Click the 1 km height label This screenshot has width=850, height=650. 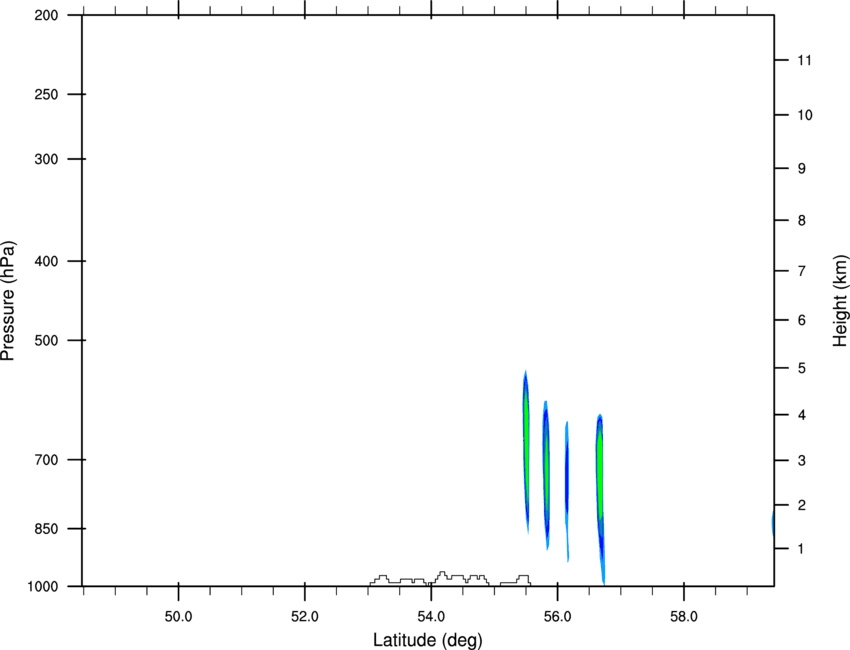[802, 549]
